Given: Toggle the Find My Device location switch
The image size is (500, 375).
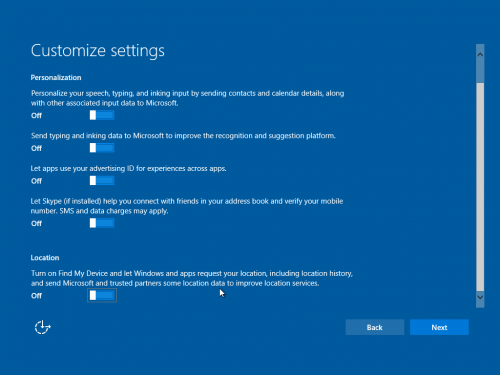Looking at the screenshot, I should 102,295.
